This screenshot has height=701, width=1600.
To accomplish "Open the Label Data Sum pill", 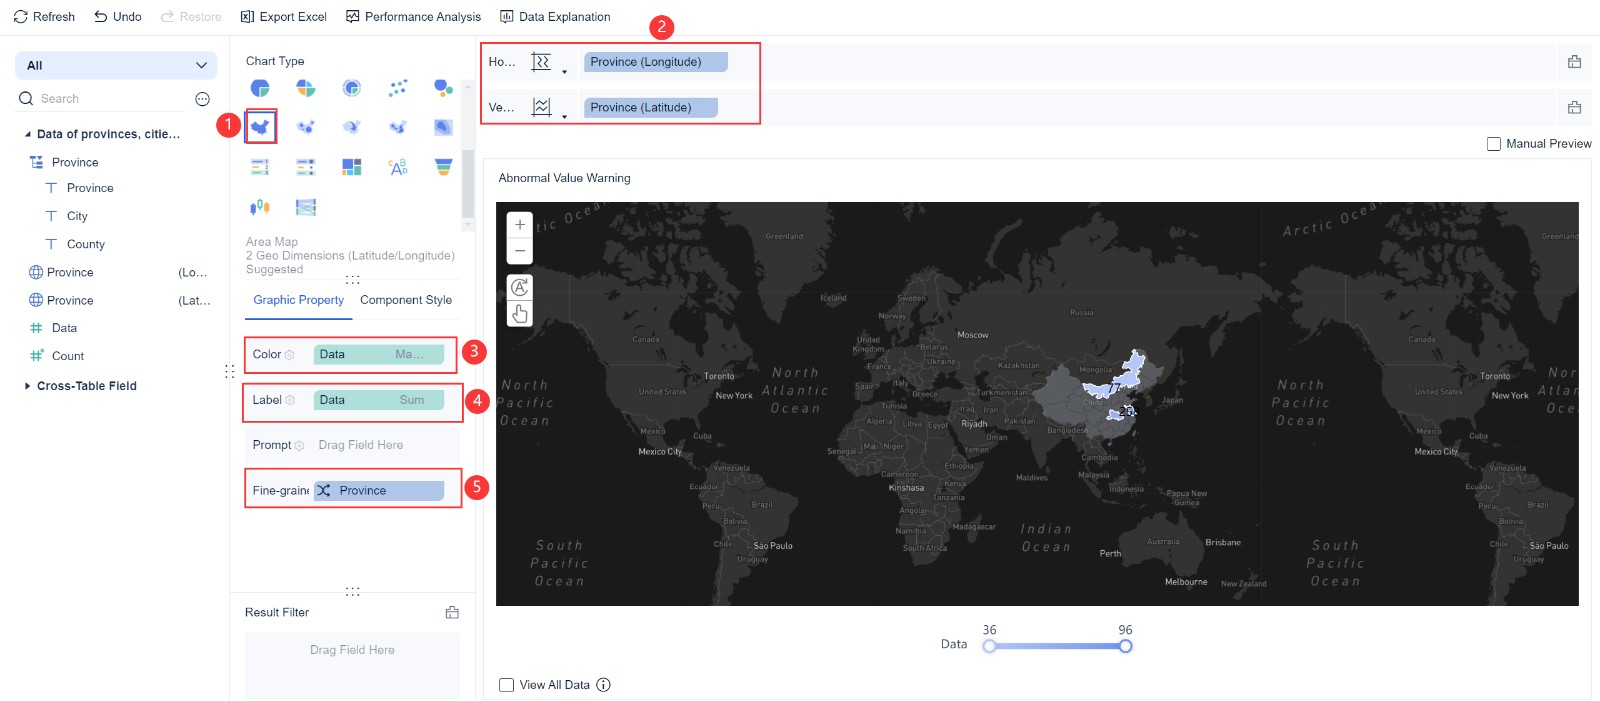I will click(379, 400).
